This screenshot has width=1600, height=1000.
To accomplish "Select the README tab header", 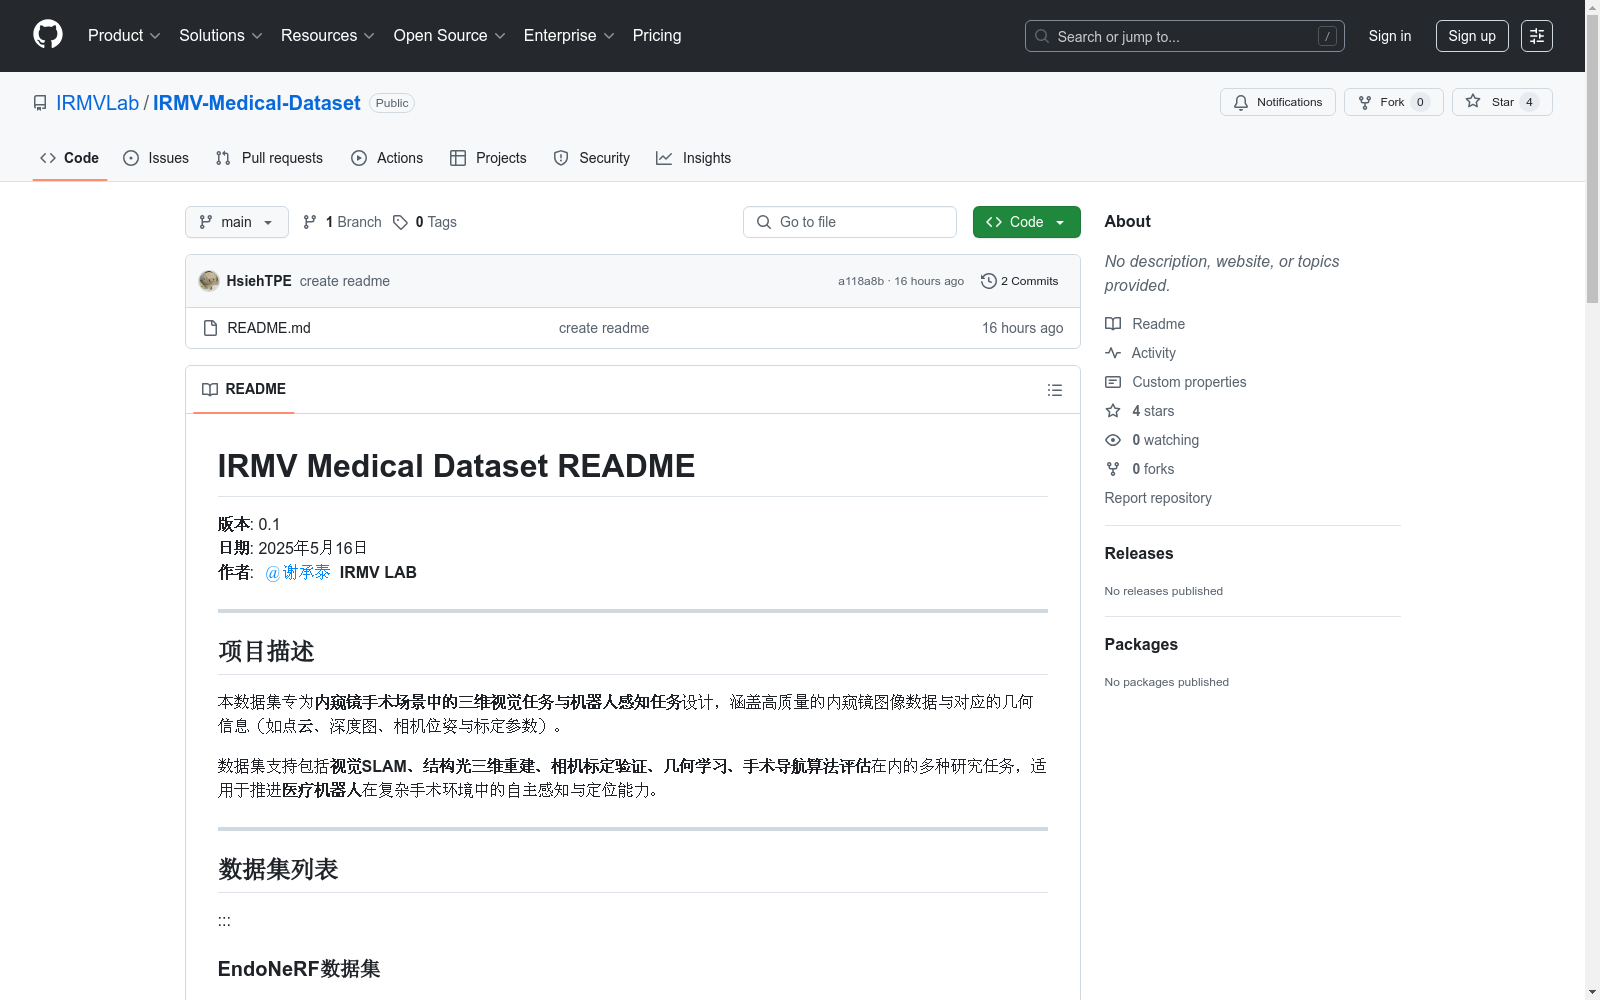I will click(244, 389).
